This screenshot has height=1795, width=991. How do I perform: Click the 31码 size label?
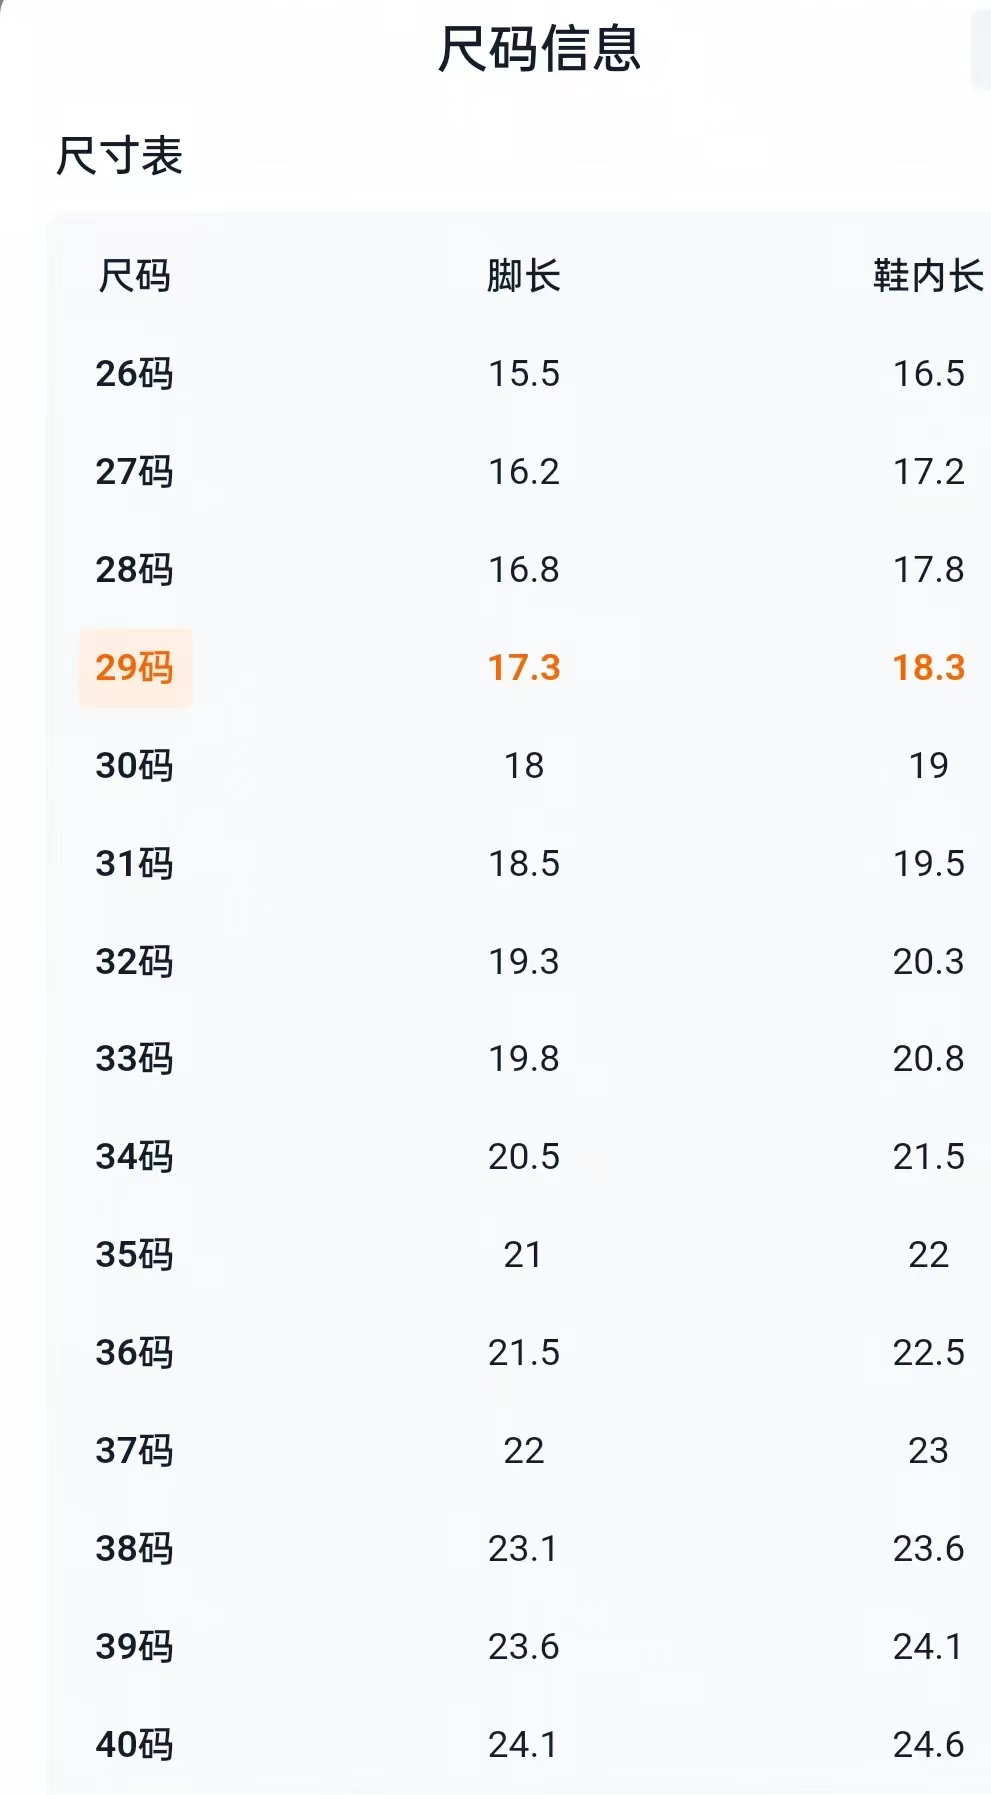coord(135,864)
